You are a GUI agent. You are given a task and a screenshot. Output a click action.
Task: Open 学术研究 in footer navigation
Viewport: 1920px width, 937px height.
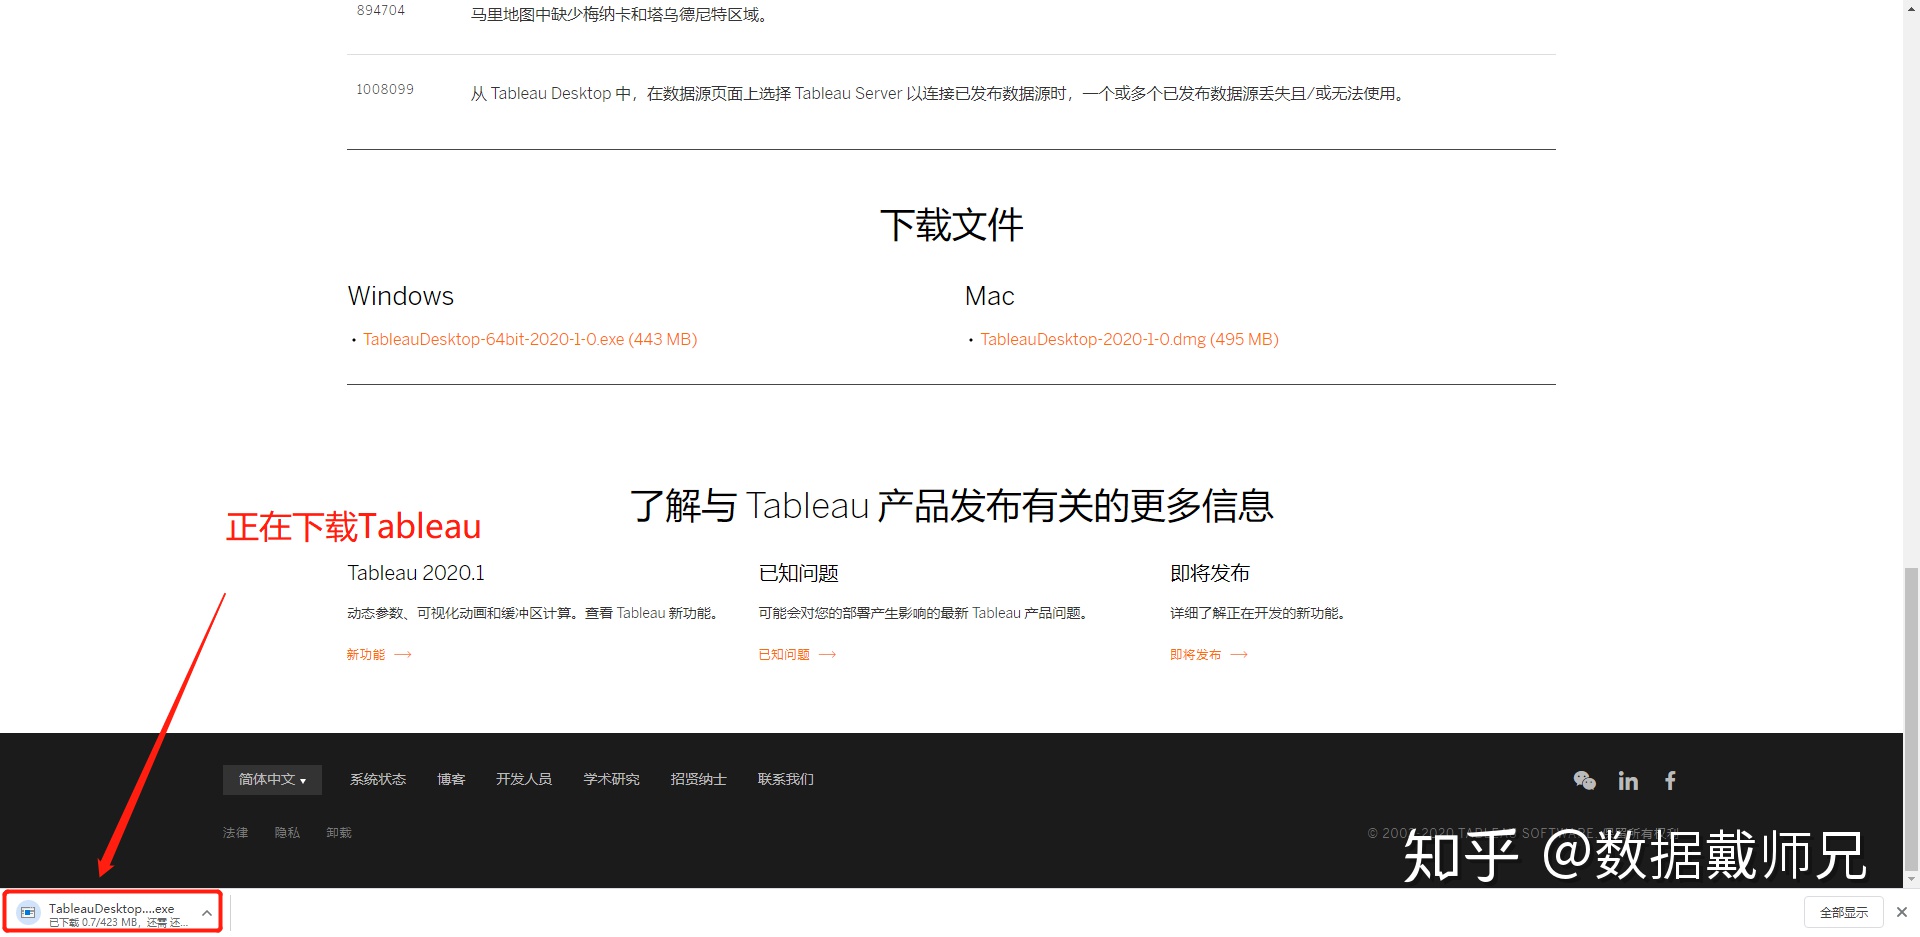611,780
